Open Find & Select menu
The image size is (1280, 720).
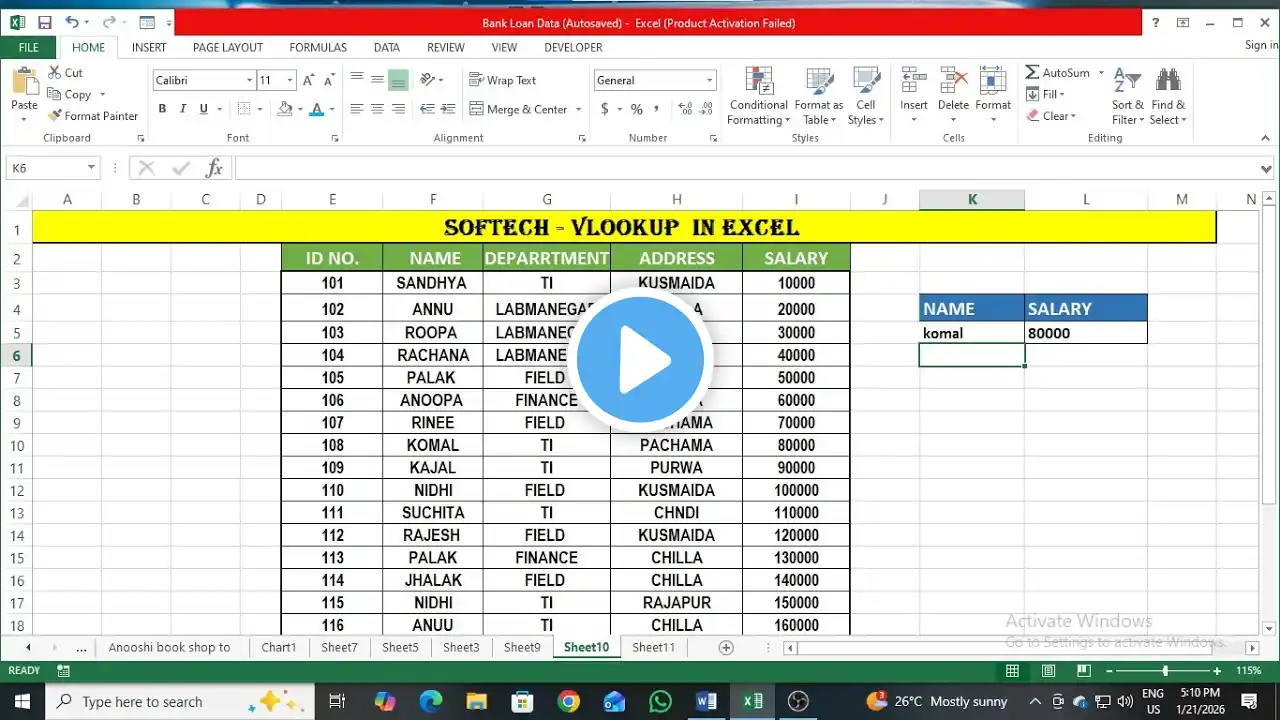click(1168, 96)
